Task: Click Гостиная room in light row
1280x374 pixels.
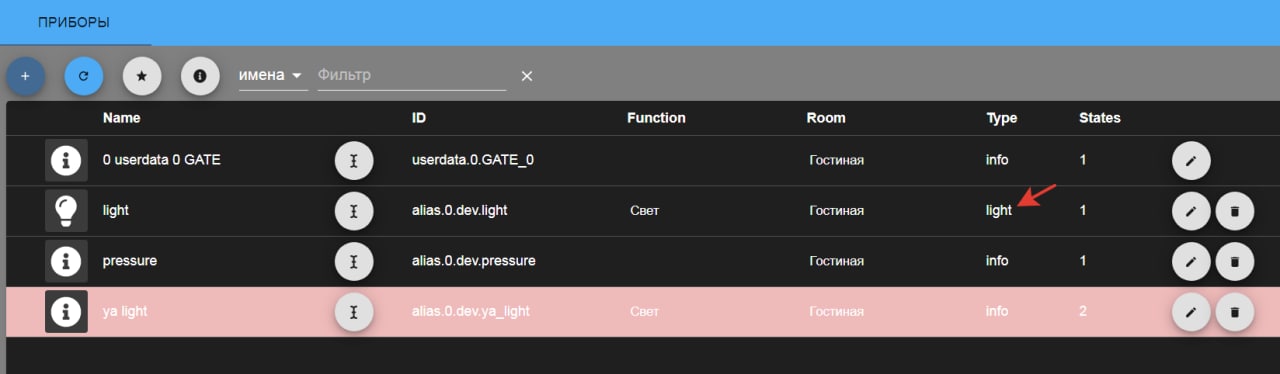Action: point(836,211)
